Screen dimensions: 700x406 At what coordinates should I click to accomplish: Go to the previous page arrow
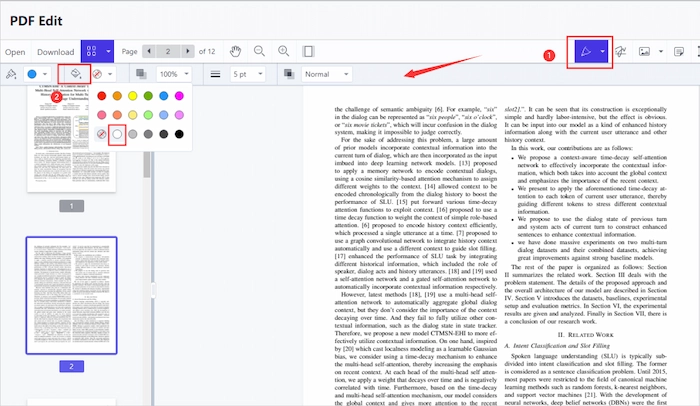(x=151, y=51)
